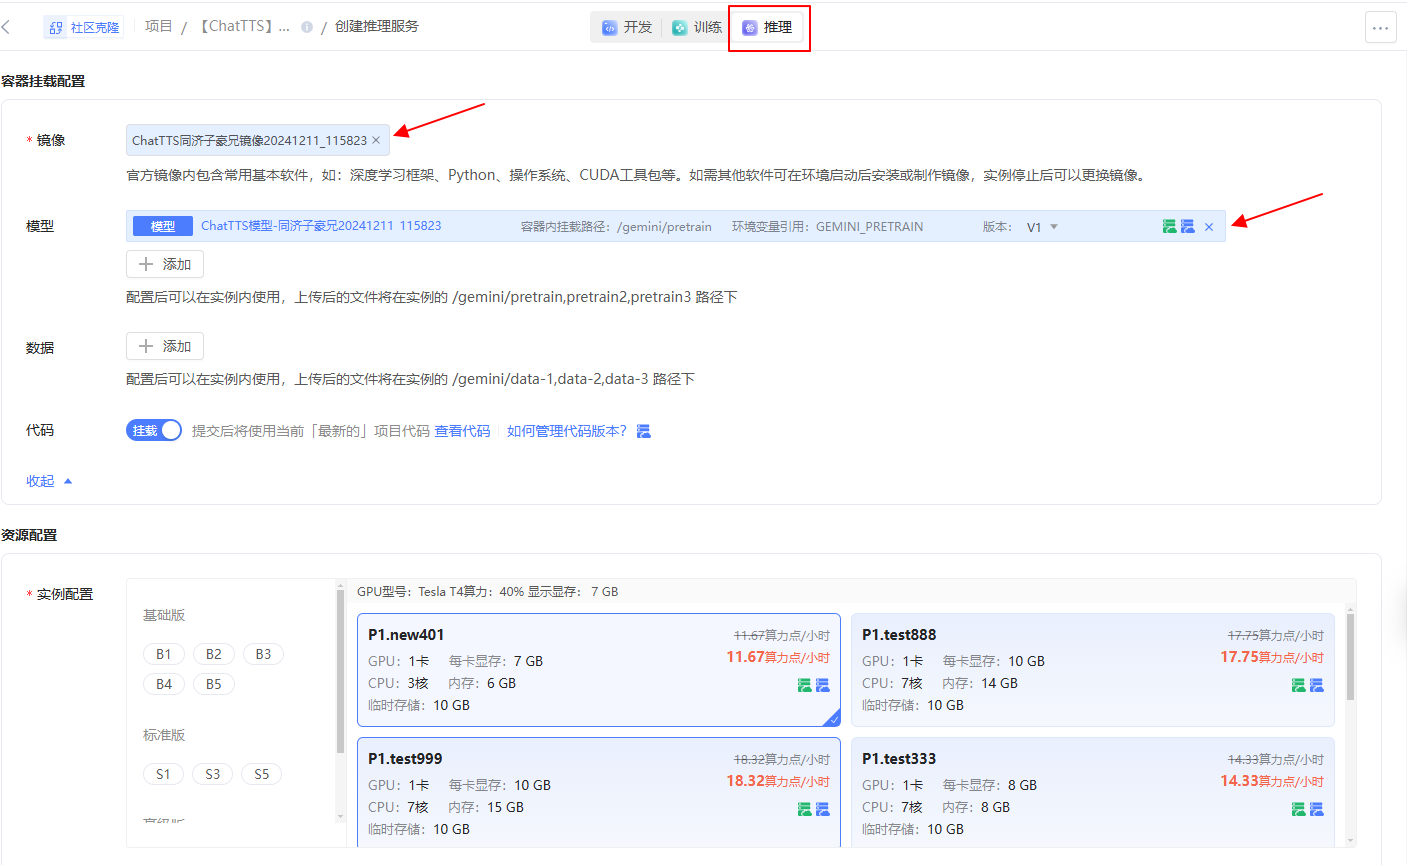Switch to the 训练 tab
This screenshot has width=1407, height=865.
pyautogui.click(x=697, y=27)
